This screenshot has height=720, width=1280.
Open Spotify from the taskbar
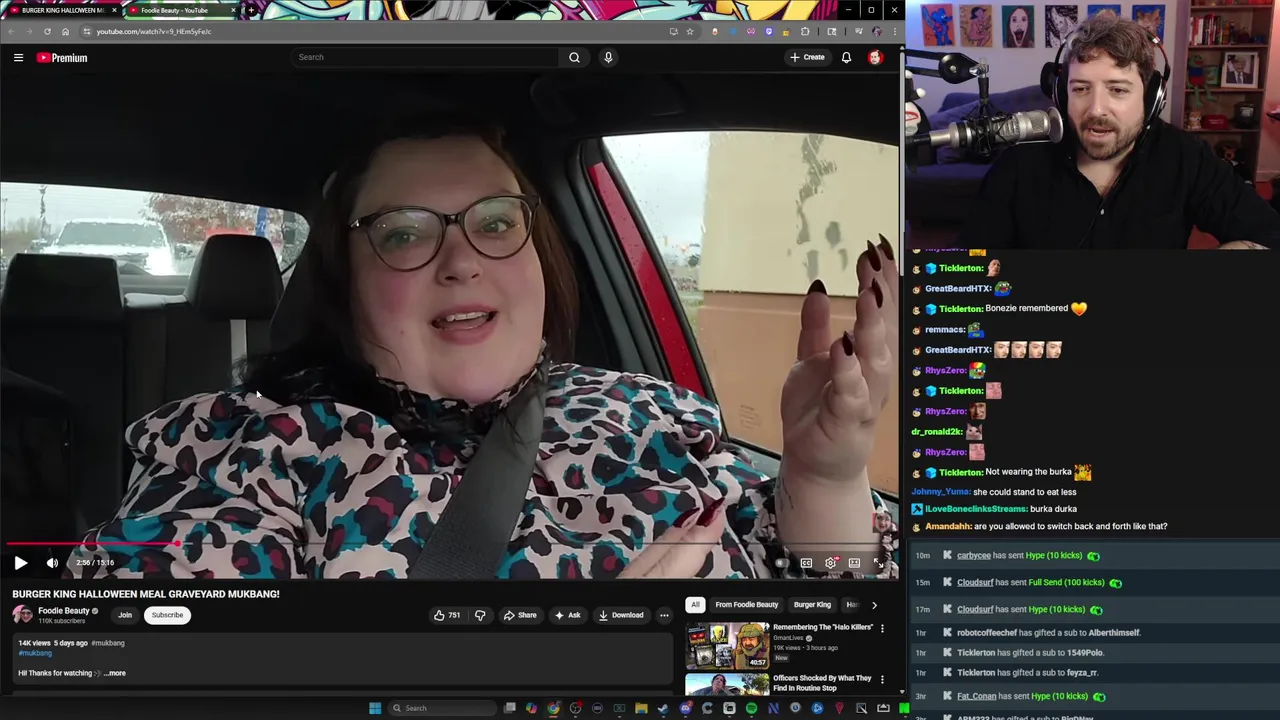point(751,708)
